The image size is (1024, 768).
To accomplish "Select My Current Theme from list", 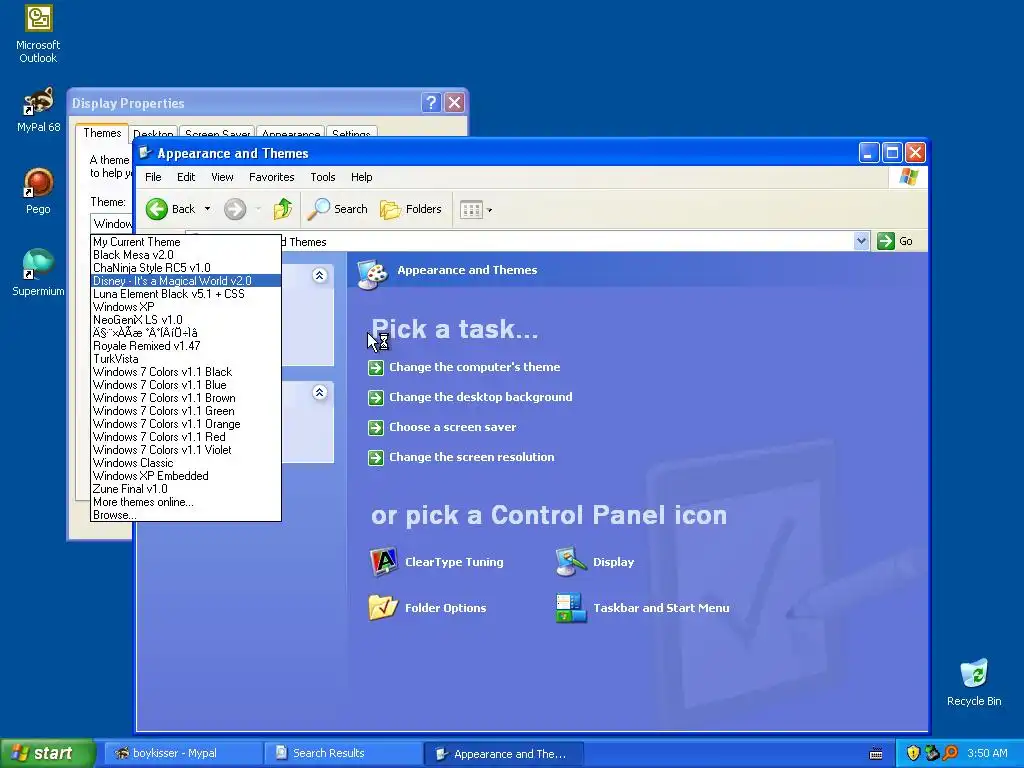I will [186, 242].
